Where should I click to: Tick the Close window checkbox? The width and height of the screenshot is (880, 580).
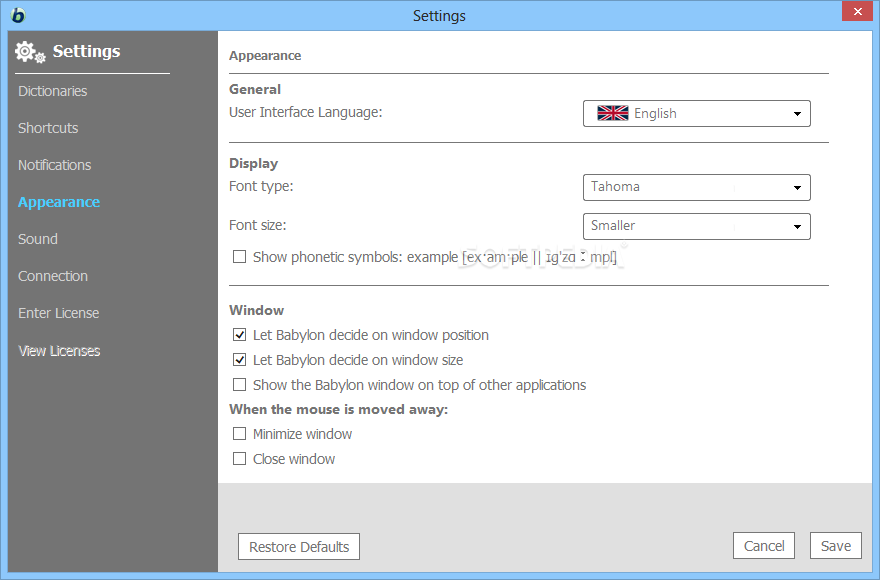[240, 459]
